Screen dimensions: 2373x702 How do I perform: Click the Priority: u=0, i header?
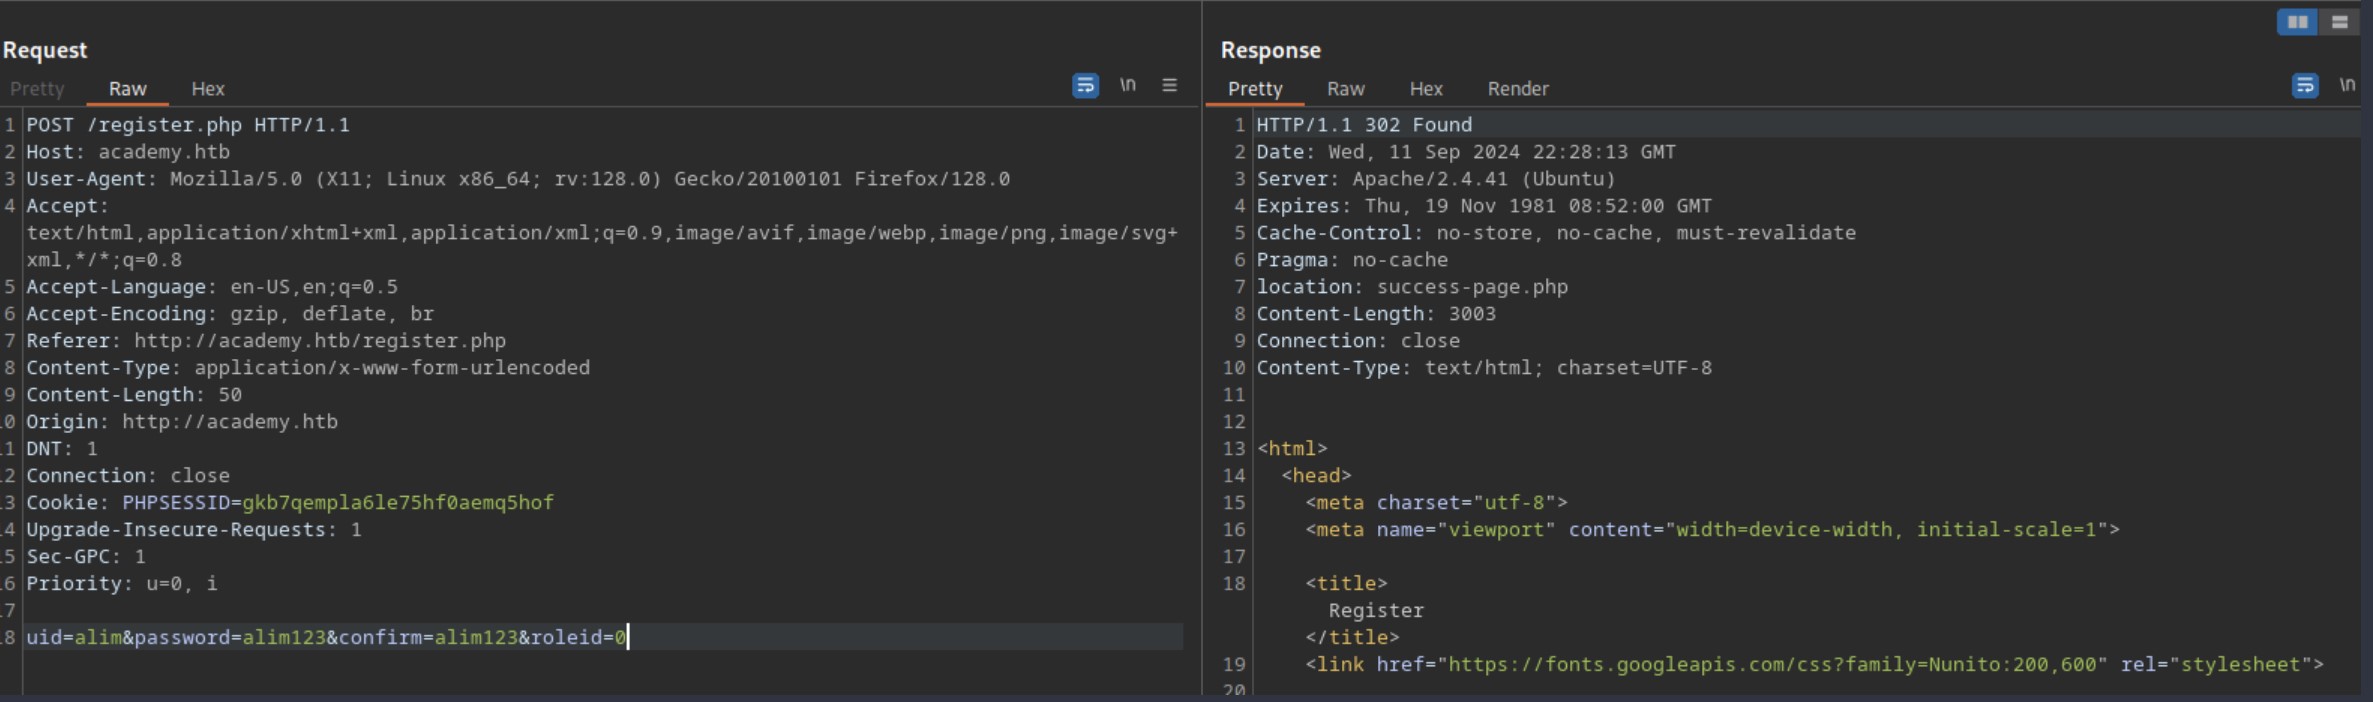pos(122,584)
